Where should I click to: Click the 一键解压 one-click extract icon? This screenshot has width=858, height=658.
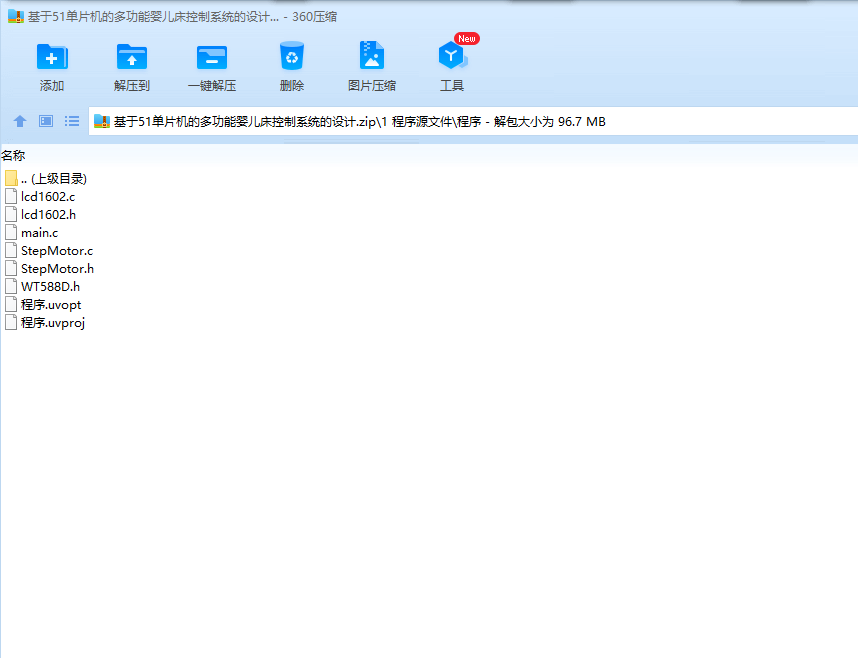pos(212,57)
